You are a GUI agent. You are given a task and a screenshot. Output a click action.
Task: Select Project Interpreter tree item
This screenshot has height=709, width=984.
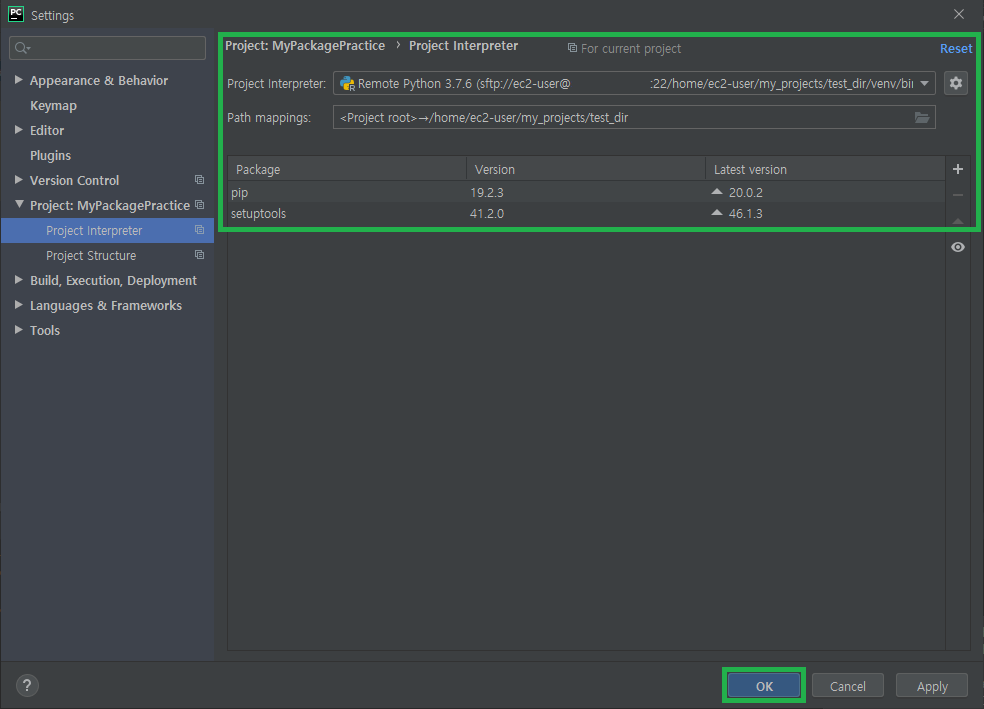point(94,230)
